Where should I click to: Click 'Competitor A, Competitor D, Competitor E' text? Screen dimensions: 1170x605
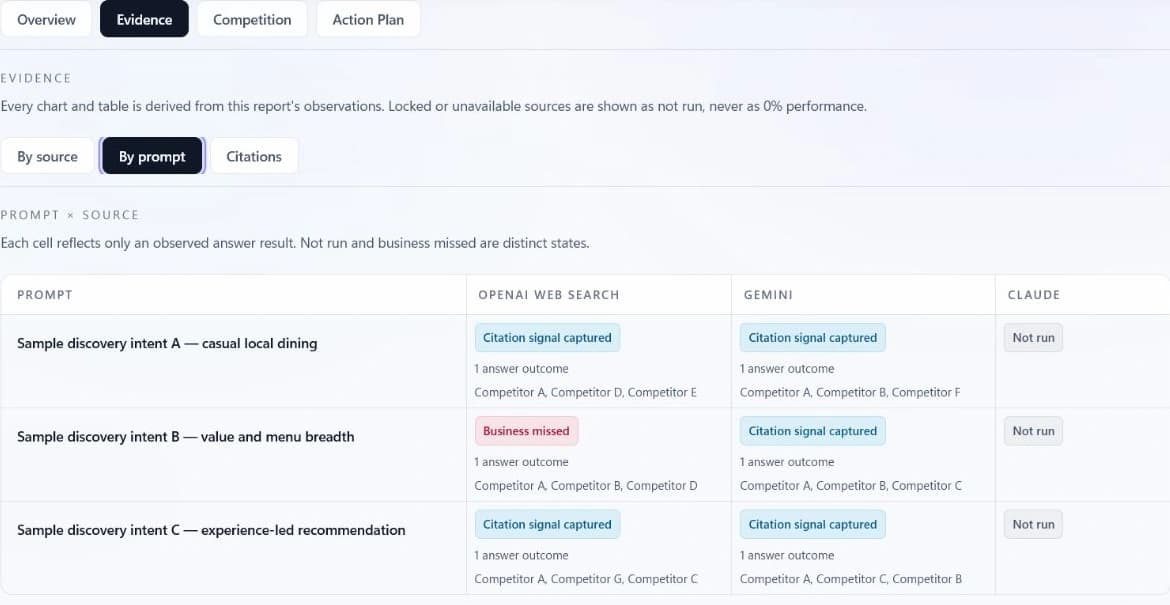pos(586,392)
